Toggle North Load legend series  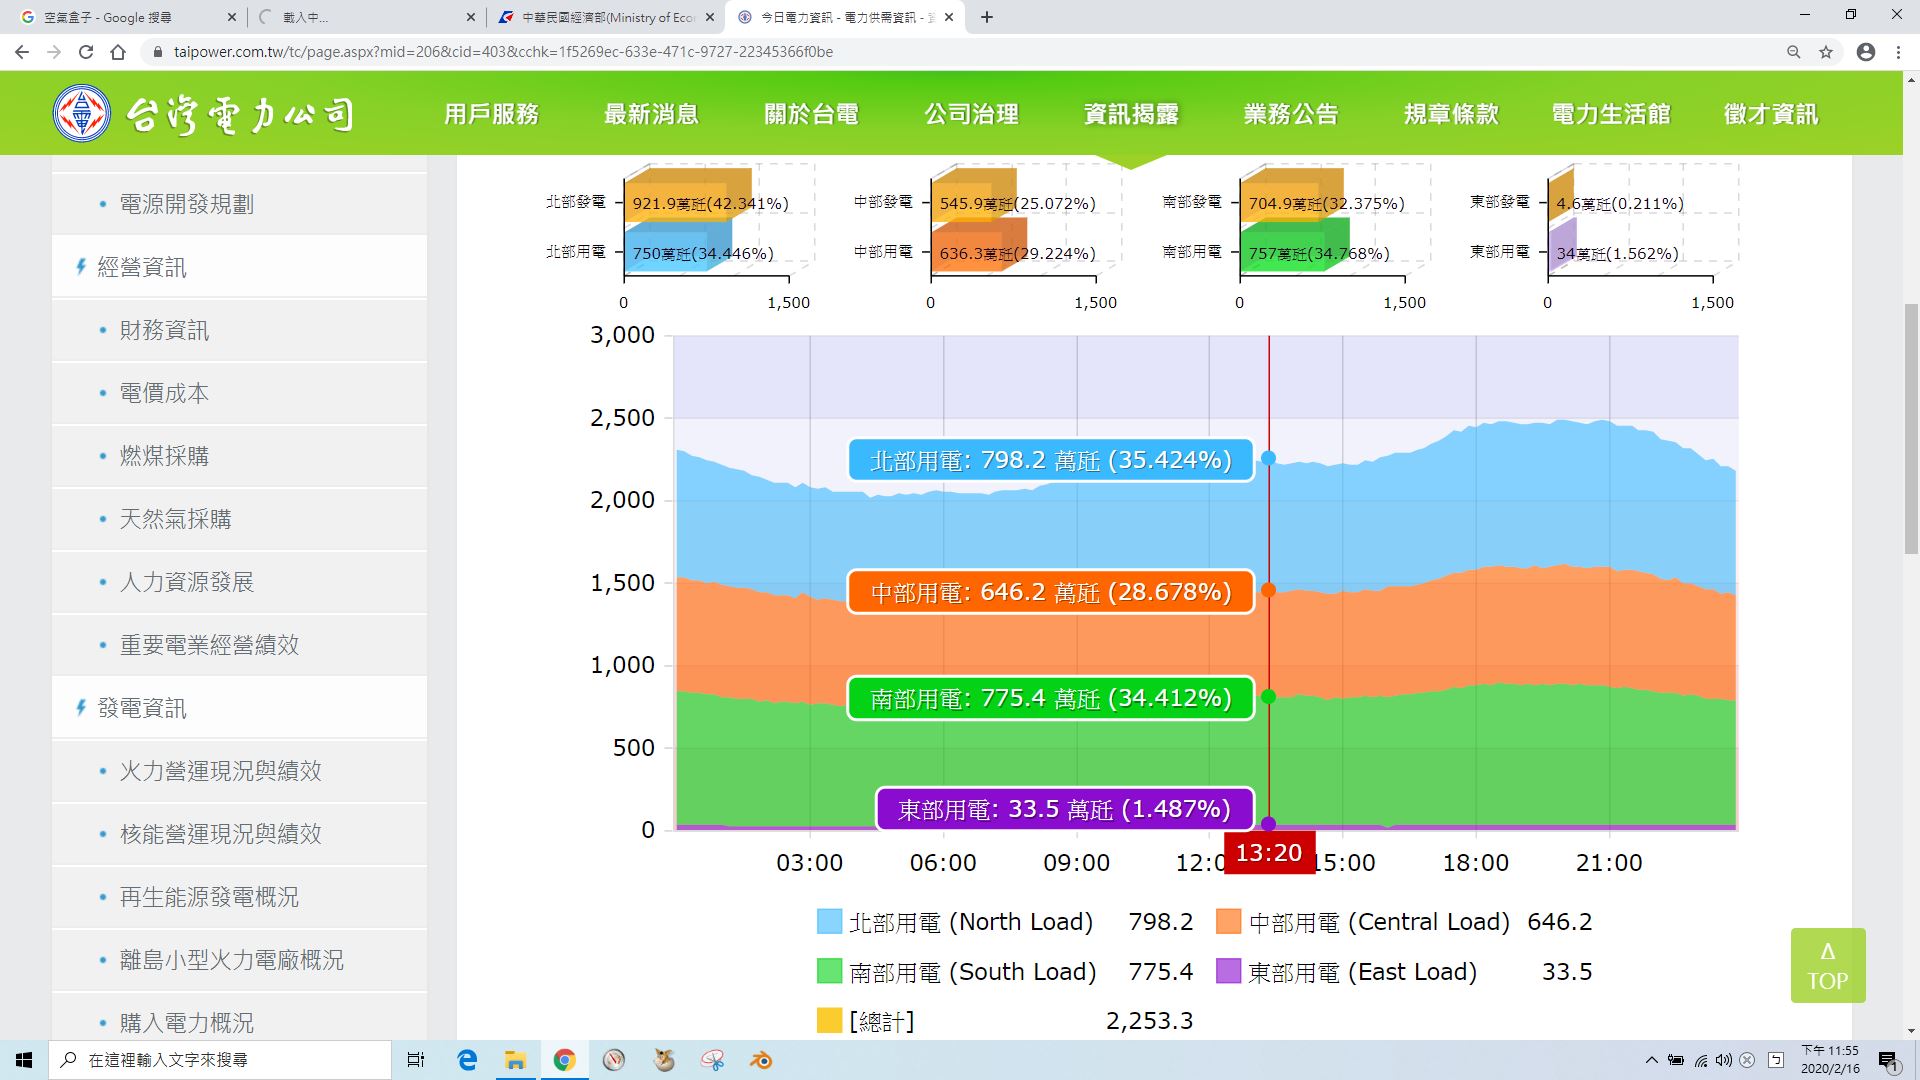click(970, 922)
